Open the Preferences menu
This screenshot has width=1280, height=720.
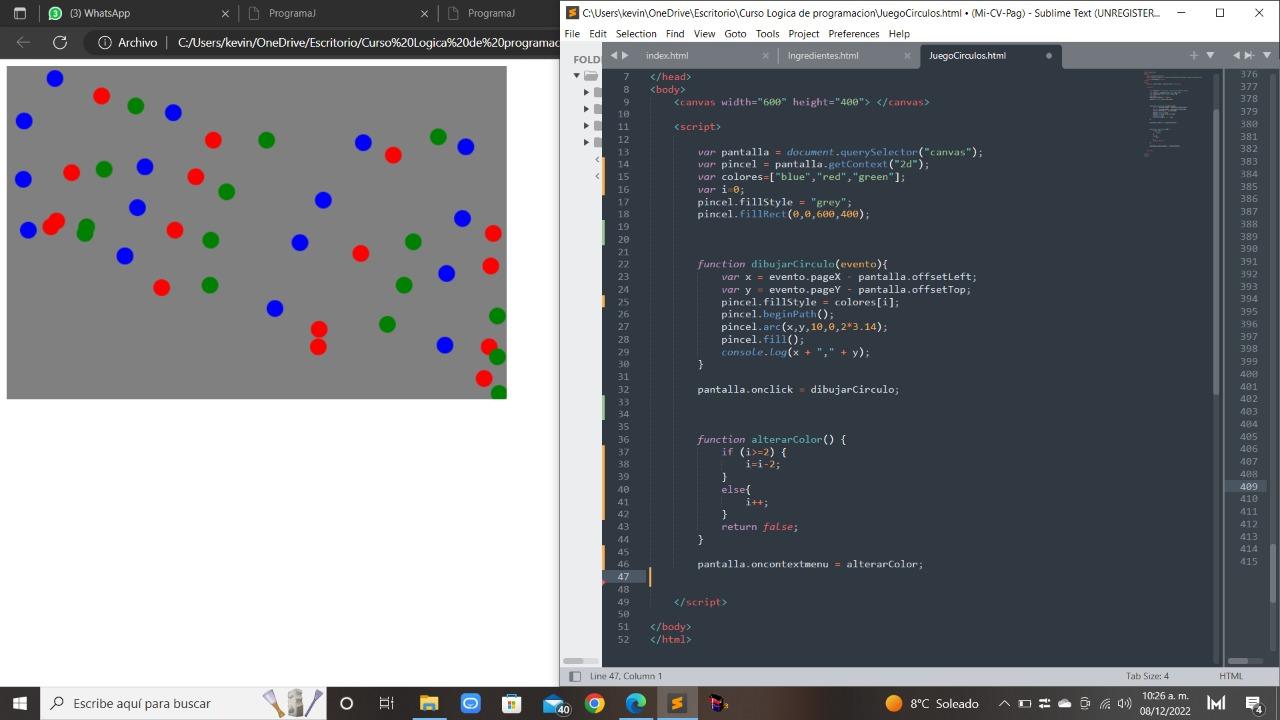(853, 34)
